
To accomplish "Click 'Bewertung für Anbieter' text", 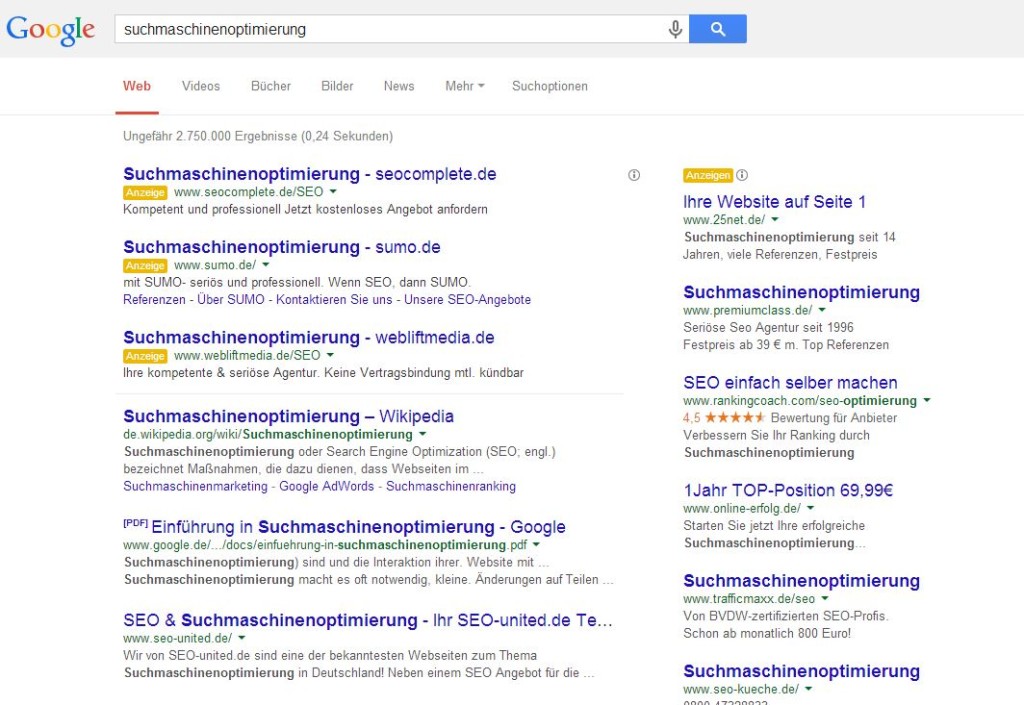I will point(834,418).
